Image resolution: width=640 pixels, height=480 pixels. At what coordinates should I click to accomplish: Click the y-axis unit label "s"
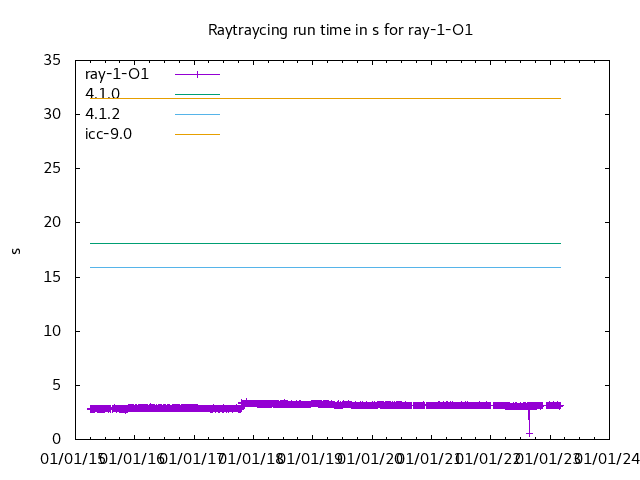click(x=16, y=250)
